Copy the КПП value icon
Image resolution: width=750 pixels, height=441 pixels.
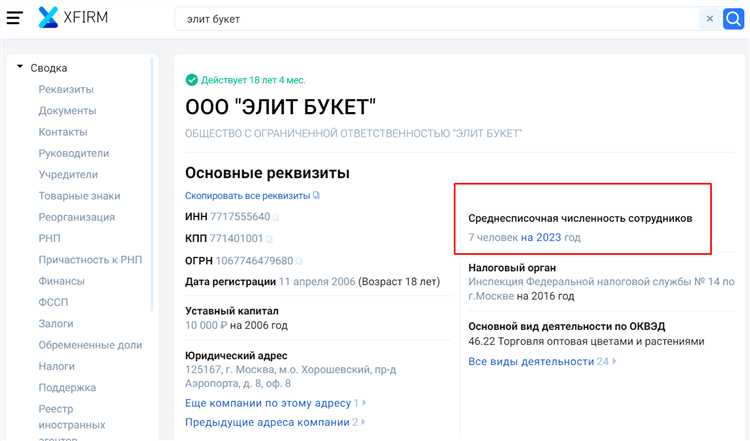click(269, 239)
